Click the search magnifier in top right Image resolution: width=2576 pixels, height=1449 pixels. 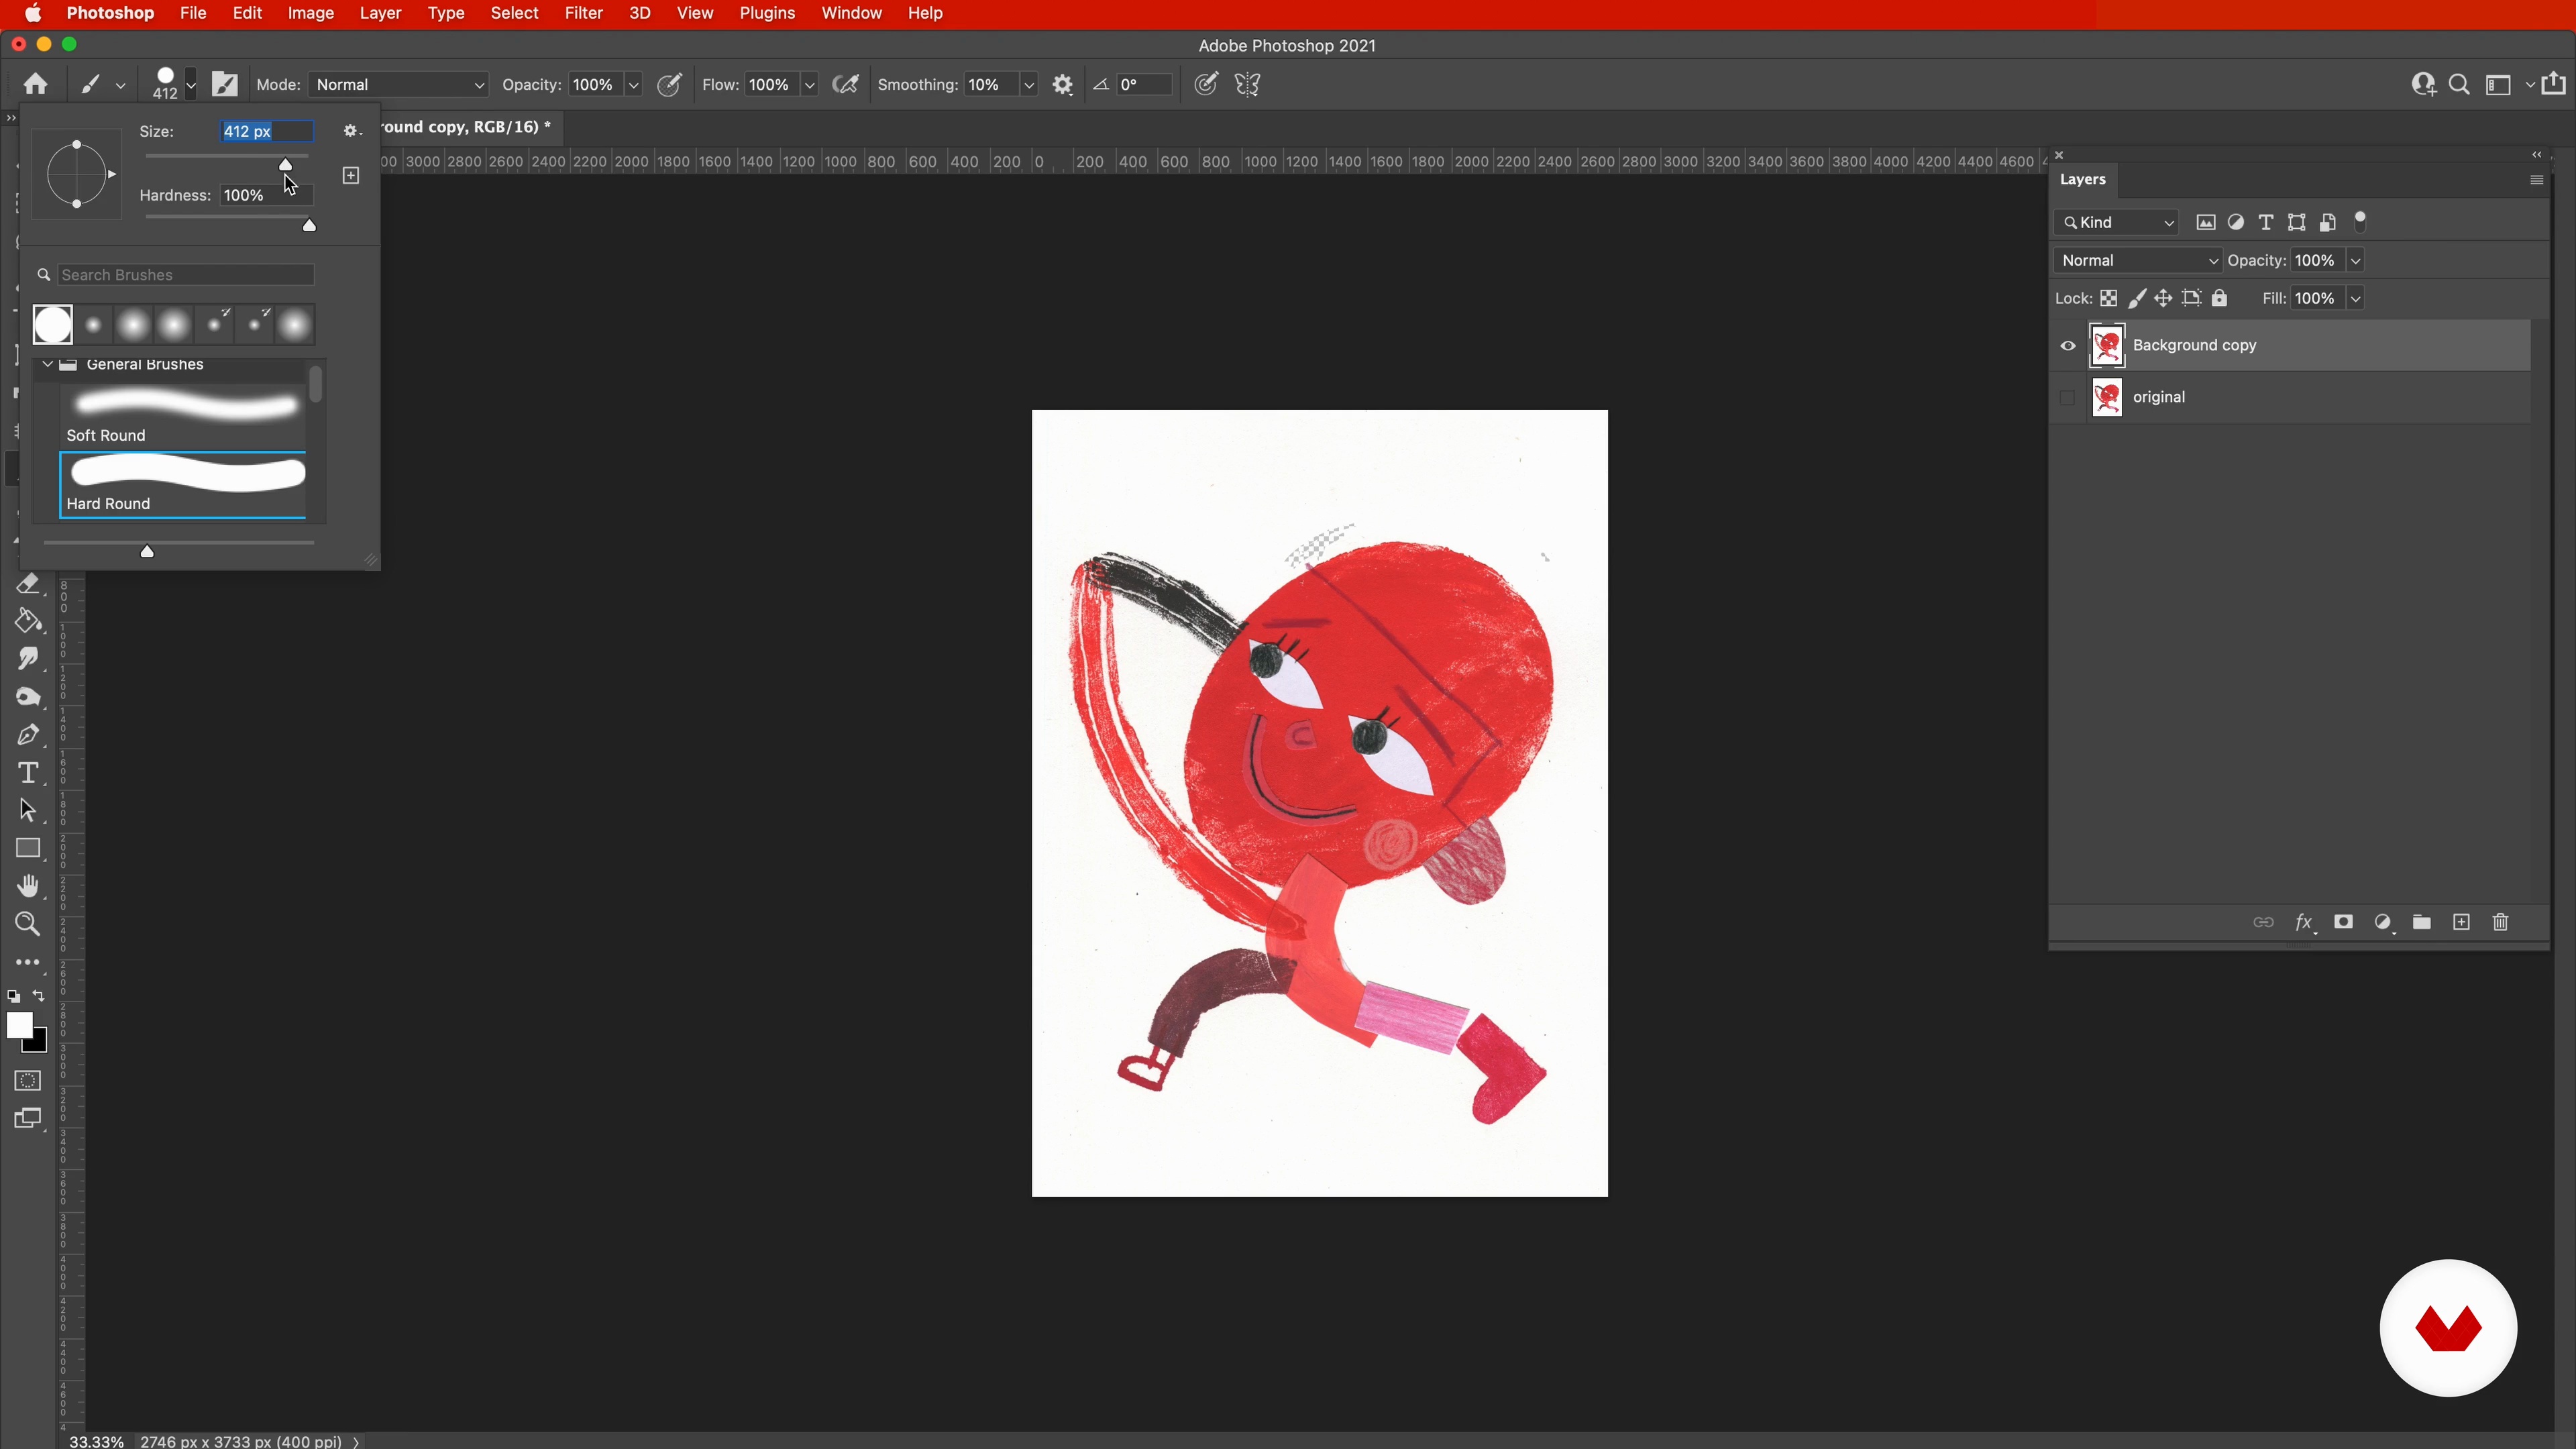2460,85
